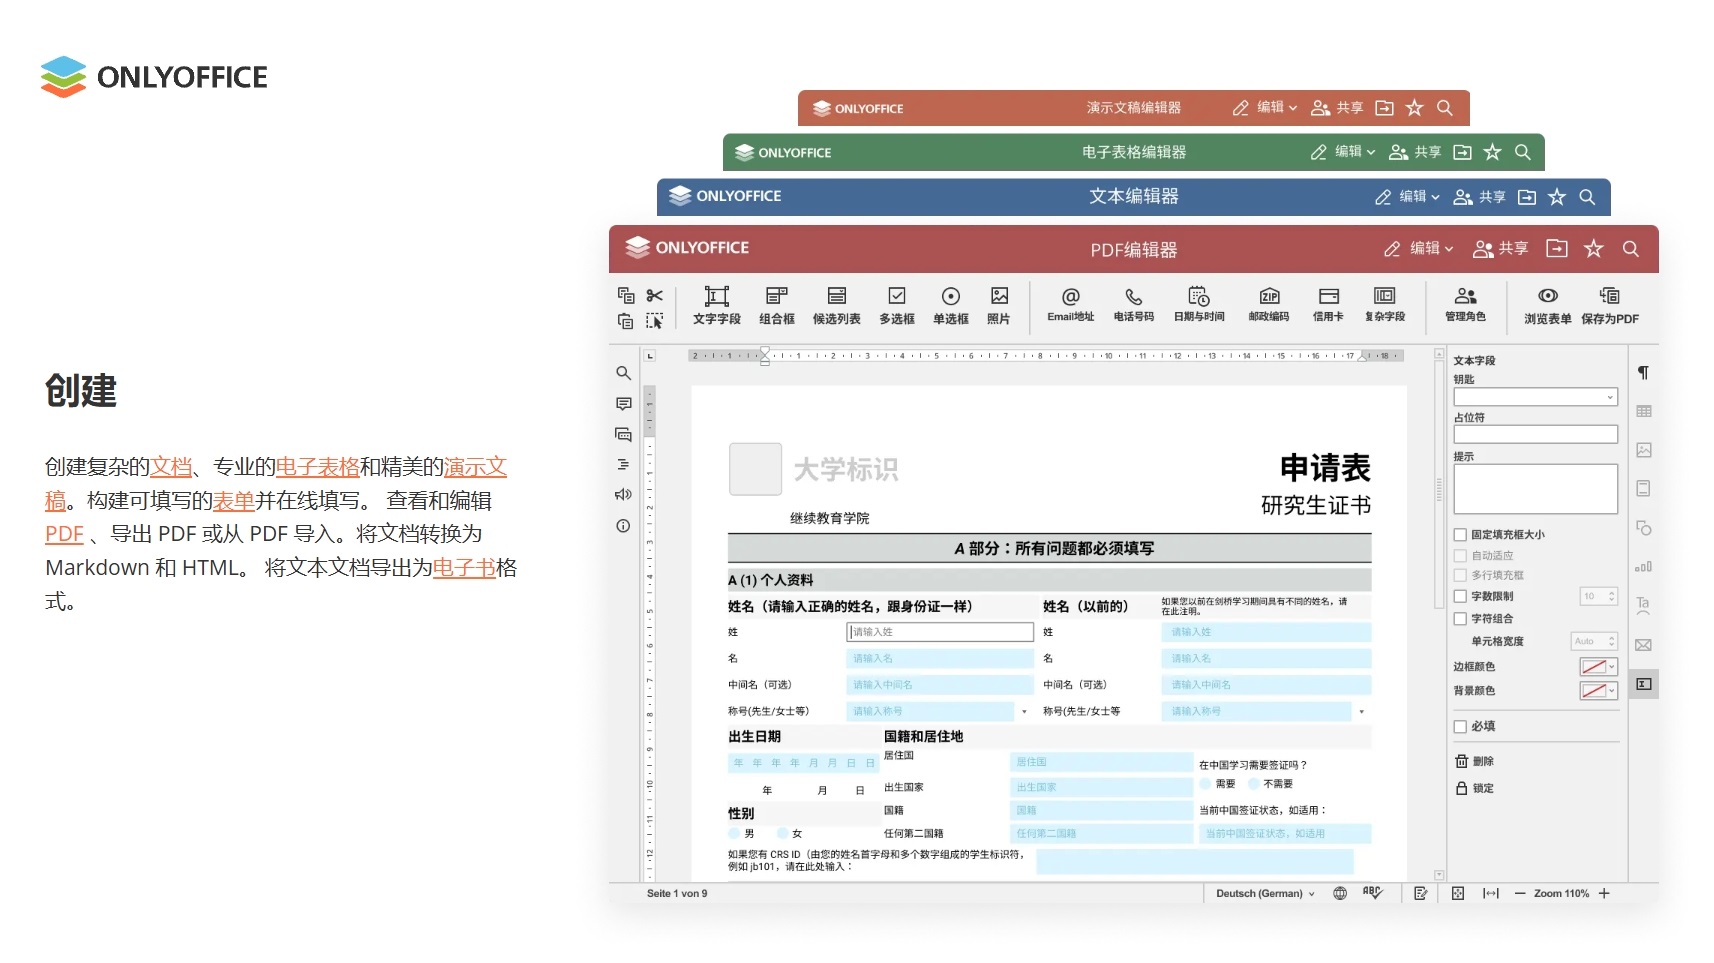
Task: Insert a 信用卡 credit card field
Action: (1328, 304)
